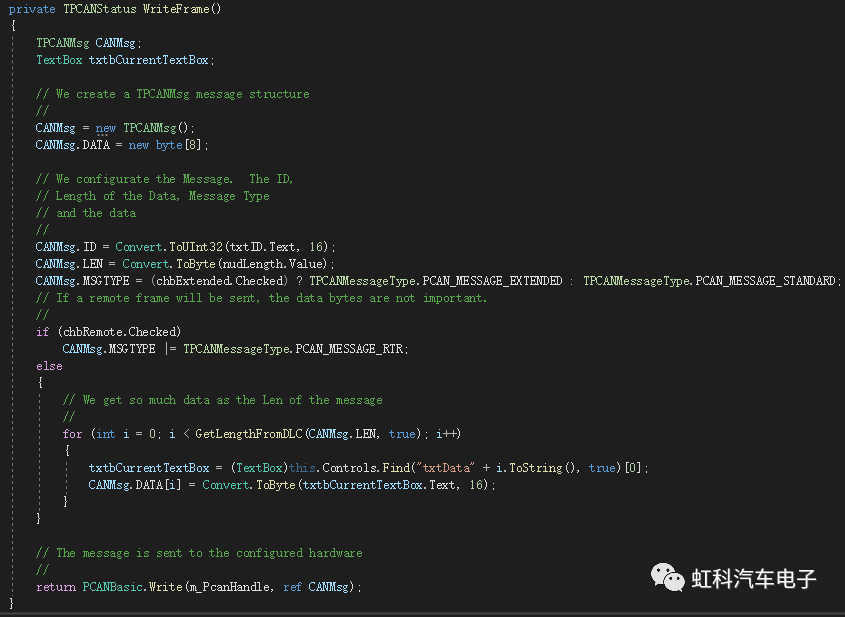Click the 'for' loop keyword
This screenshot has width=845, height=617.
click(72, 434)
